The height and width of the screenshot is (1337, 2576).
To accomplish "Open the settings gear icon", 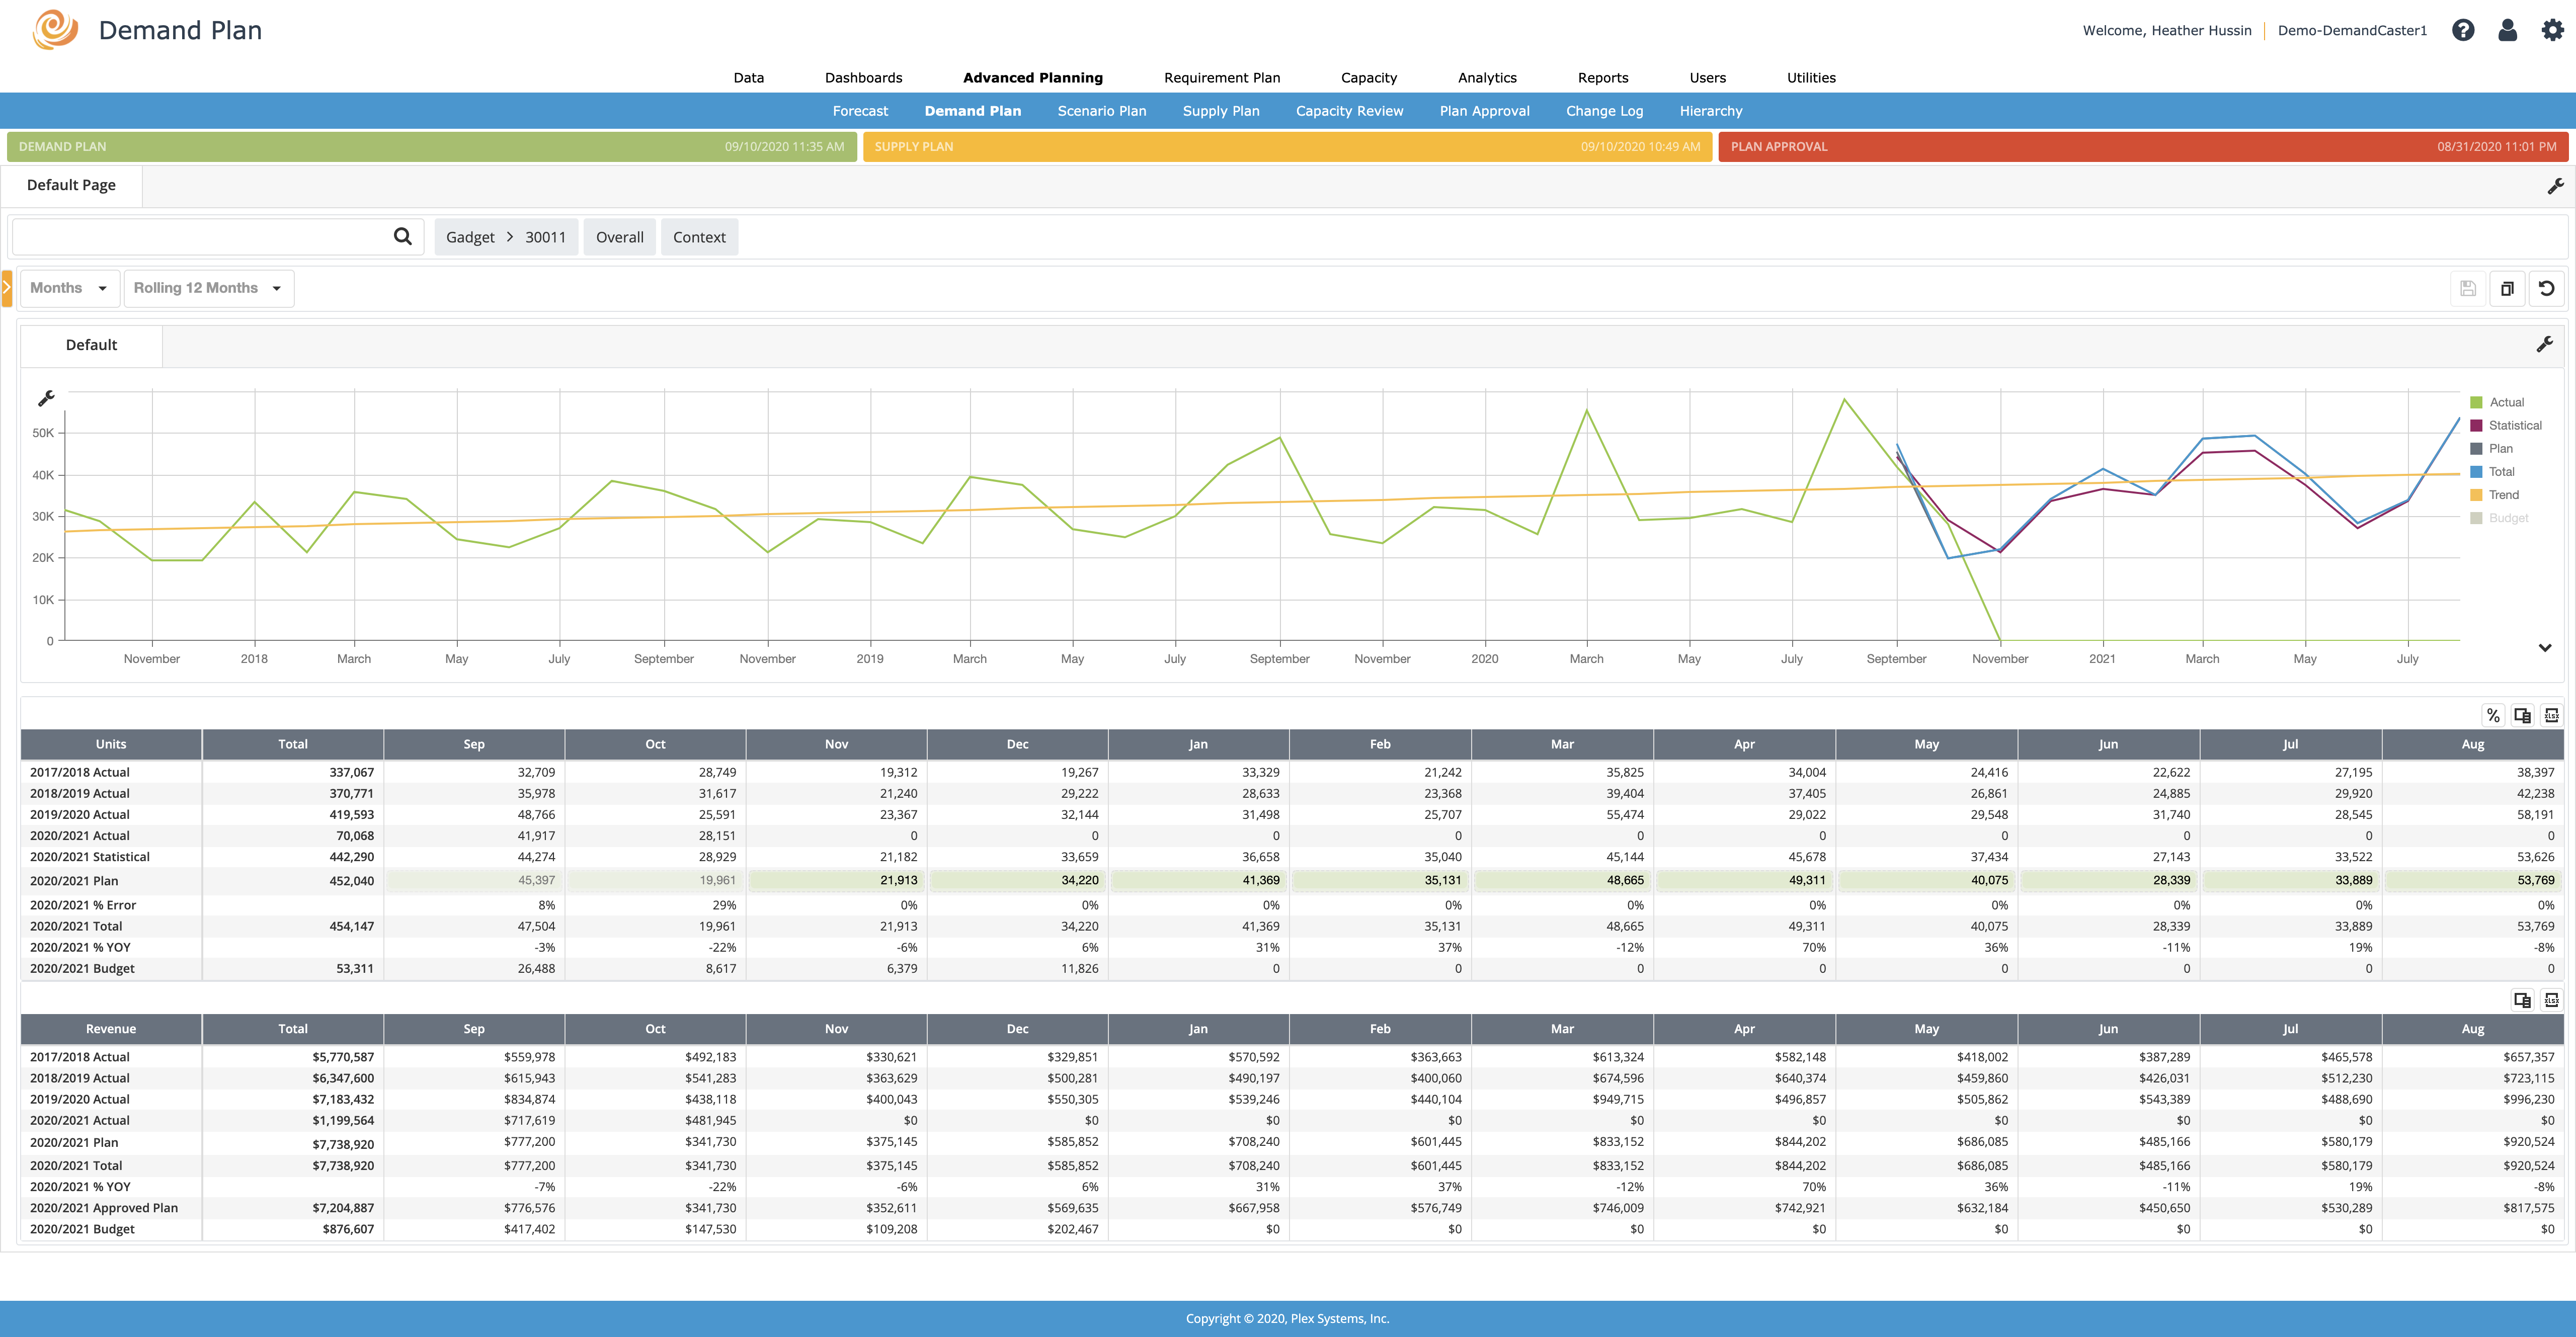I will pos(2552,30).
